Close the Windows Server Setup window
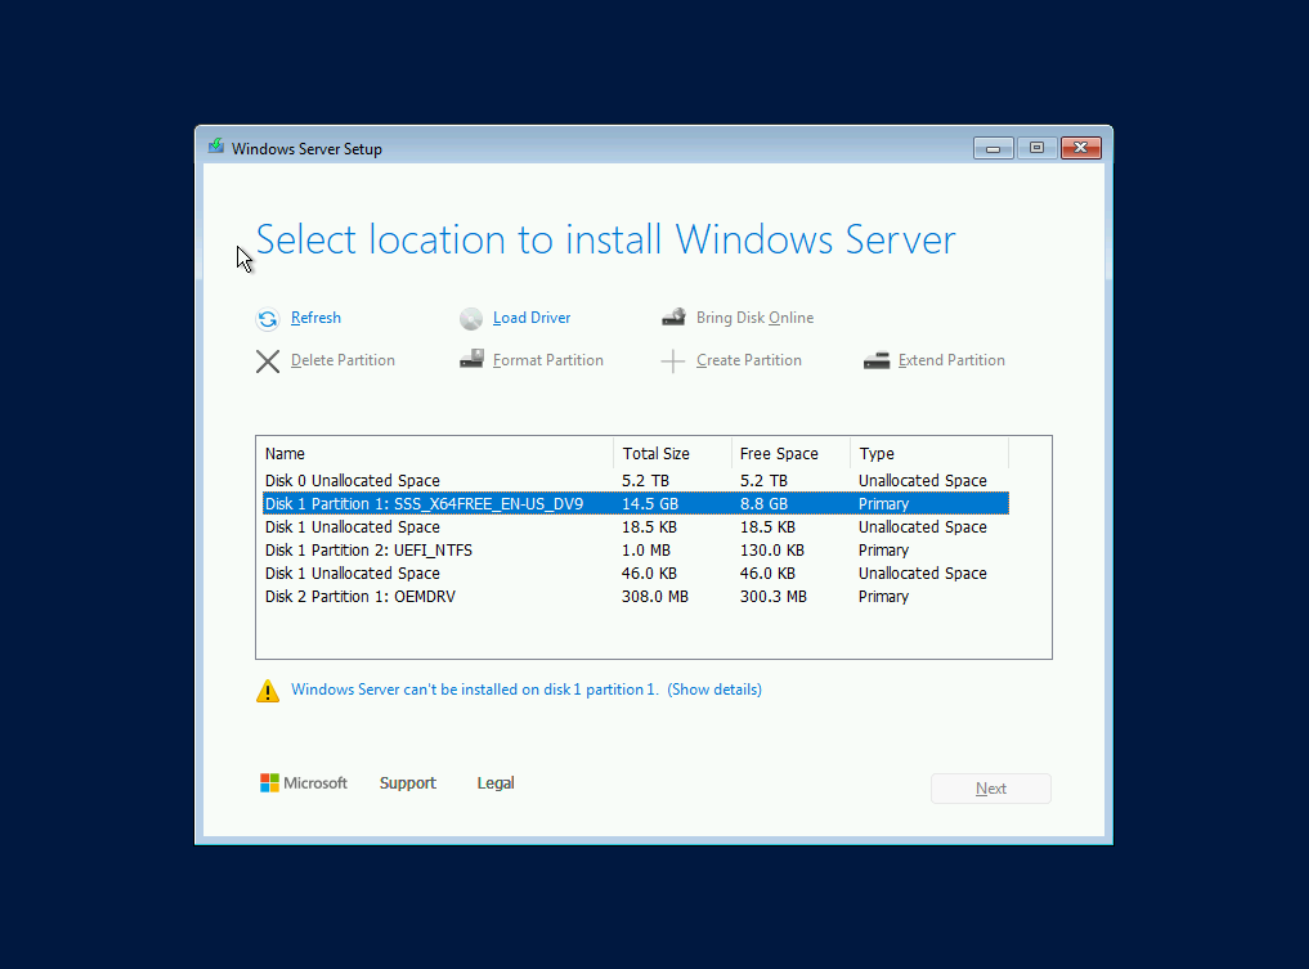The width and height of the screenshot is (1309, 969). click(1081, 148)
